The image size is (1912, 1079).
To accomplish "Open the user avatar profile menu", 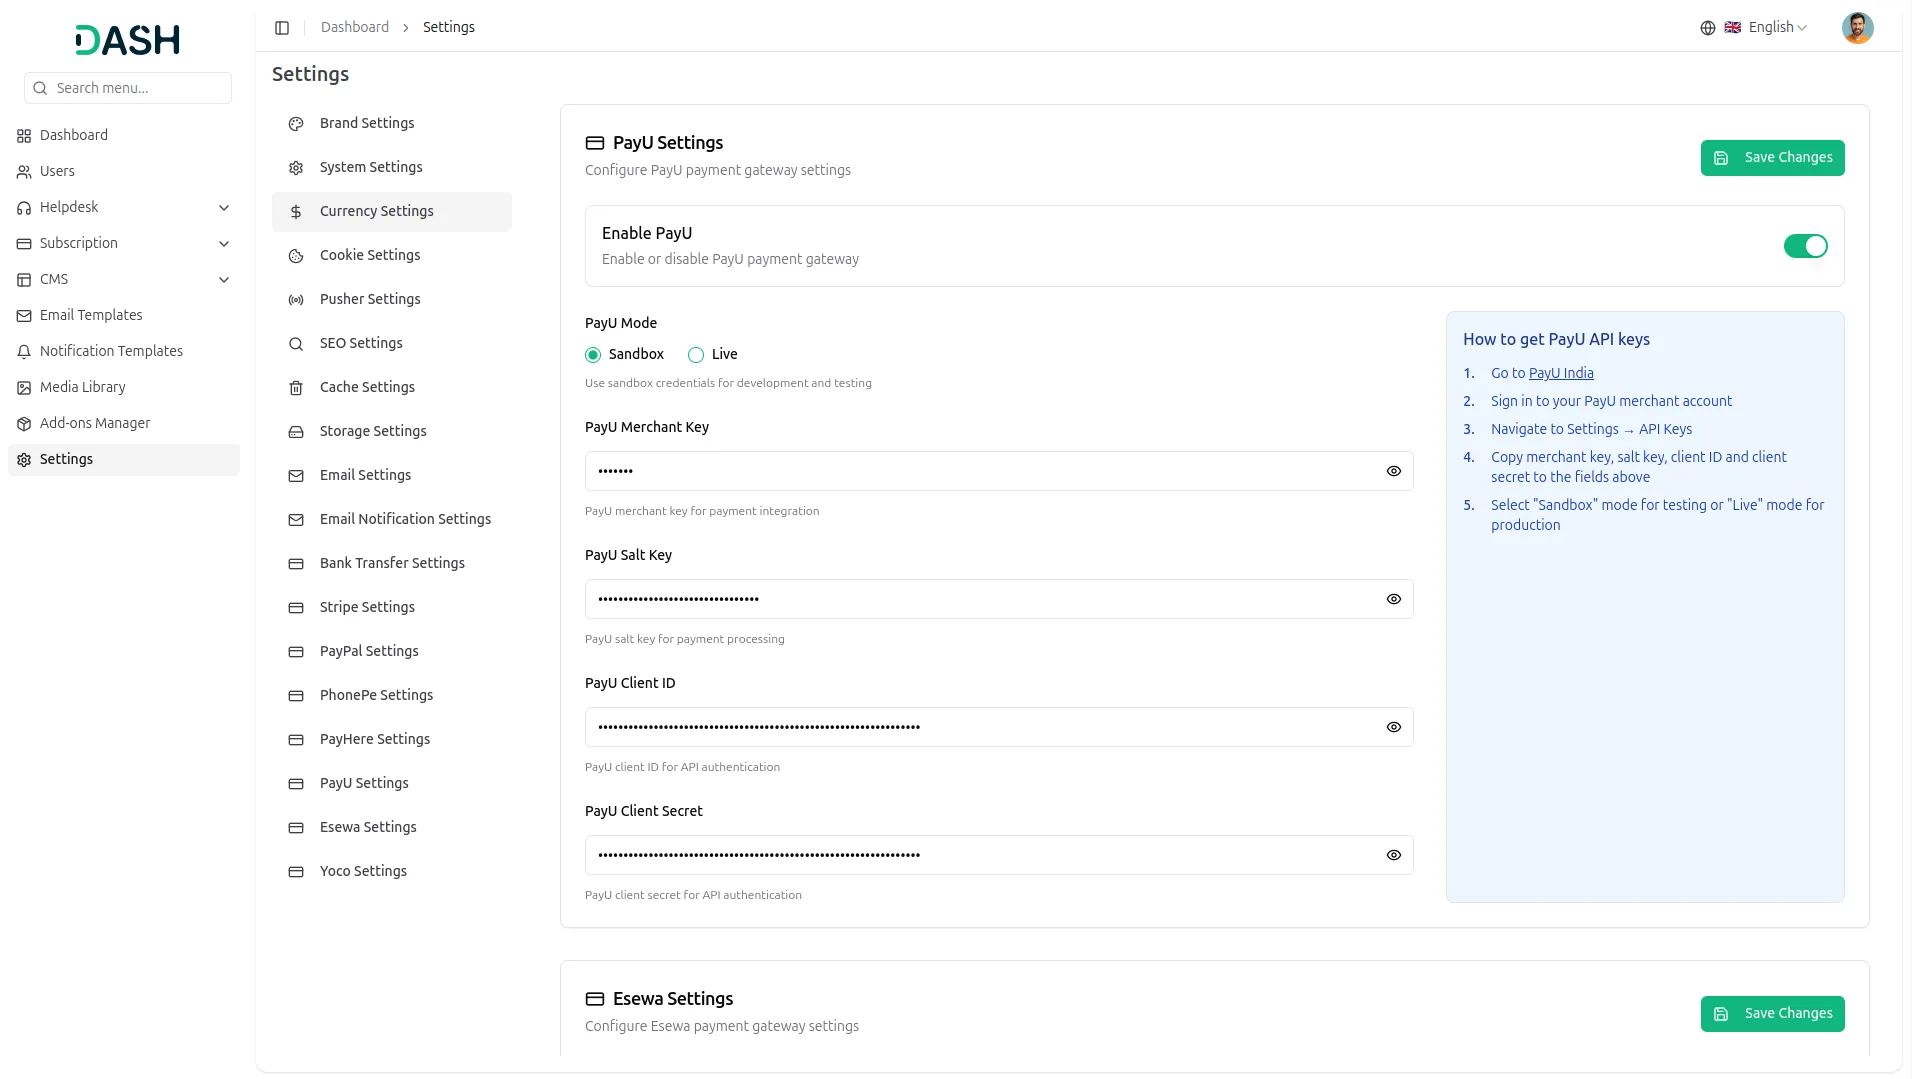I will (1857, 28).
